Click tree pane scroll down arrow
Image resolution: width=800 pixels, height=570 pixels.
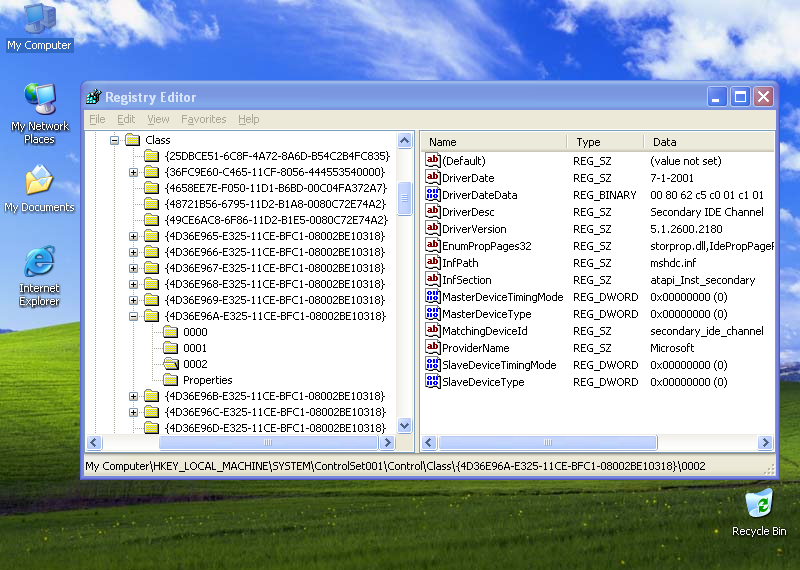click(x=405, y=425)
